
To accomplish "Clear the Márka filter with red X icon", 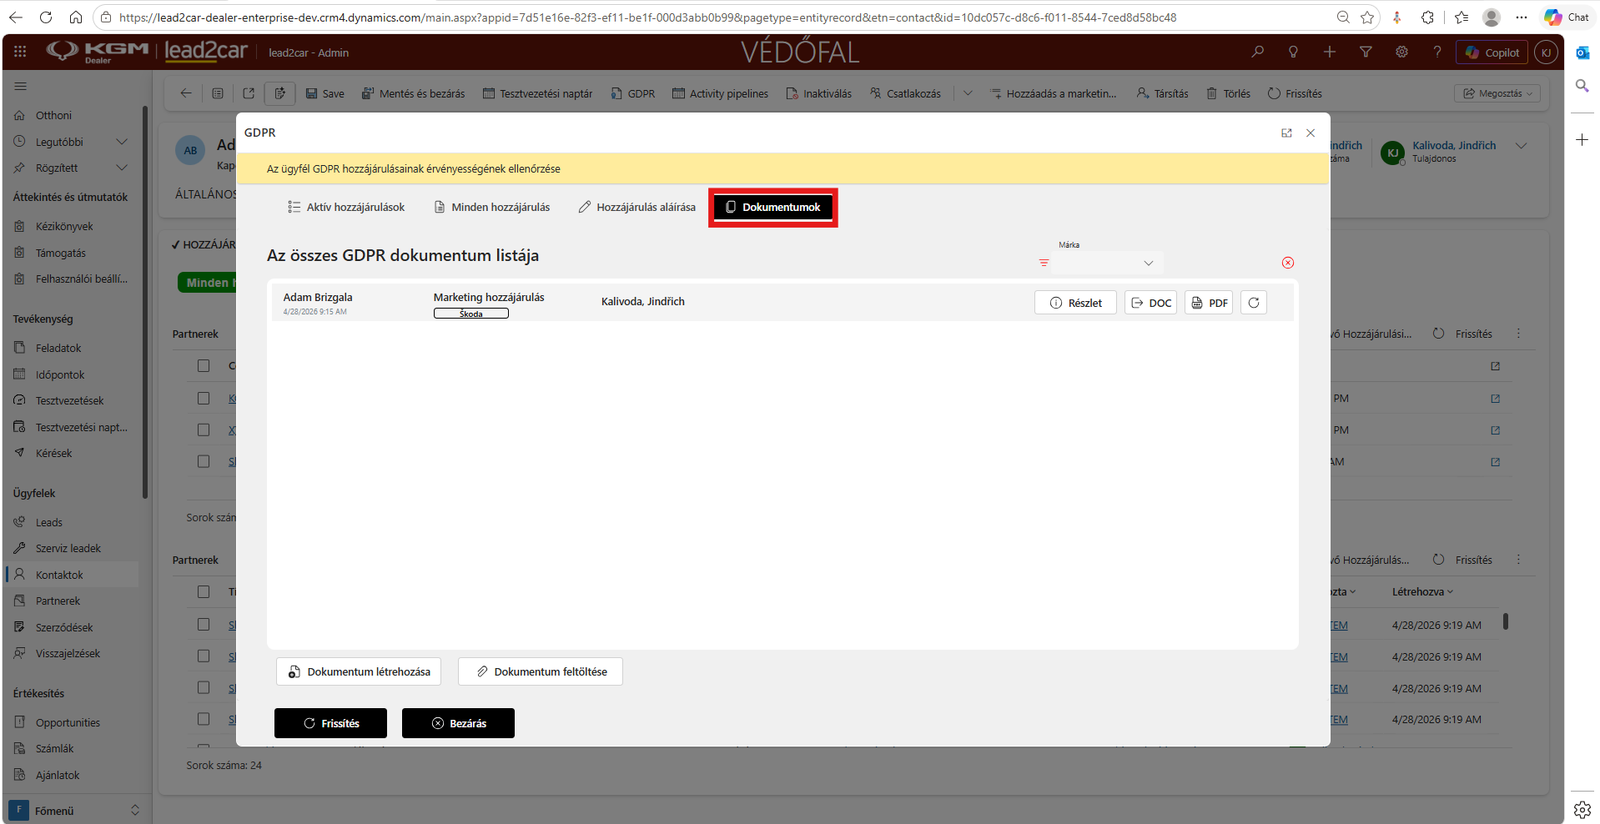I will [1288, 263].
